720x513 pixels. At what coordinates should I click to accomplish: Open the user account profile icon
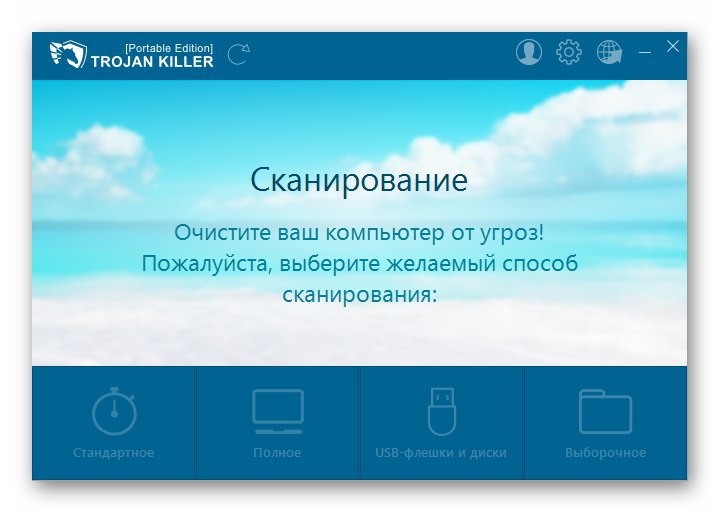coord(529,51)
